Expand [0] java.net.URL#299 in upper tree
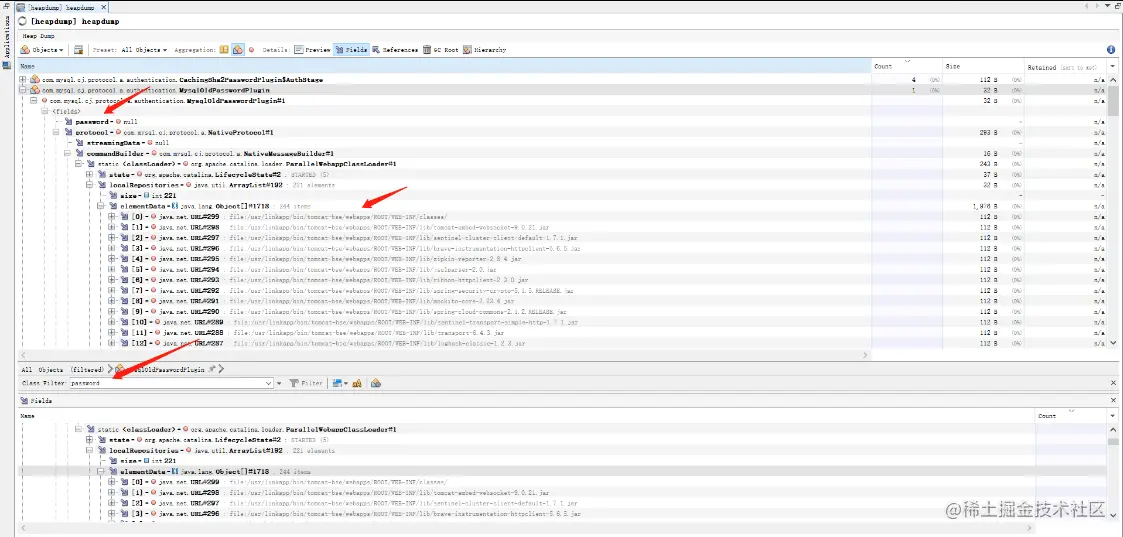Image resolution: width=1123 pixels, height=537 pixels. coord(112,217)
